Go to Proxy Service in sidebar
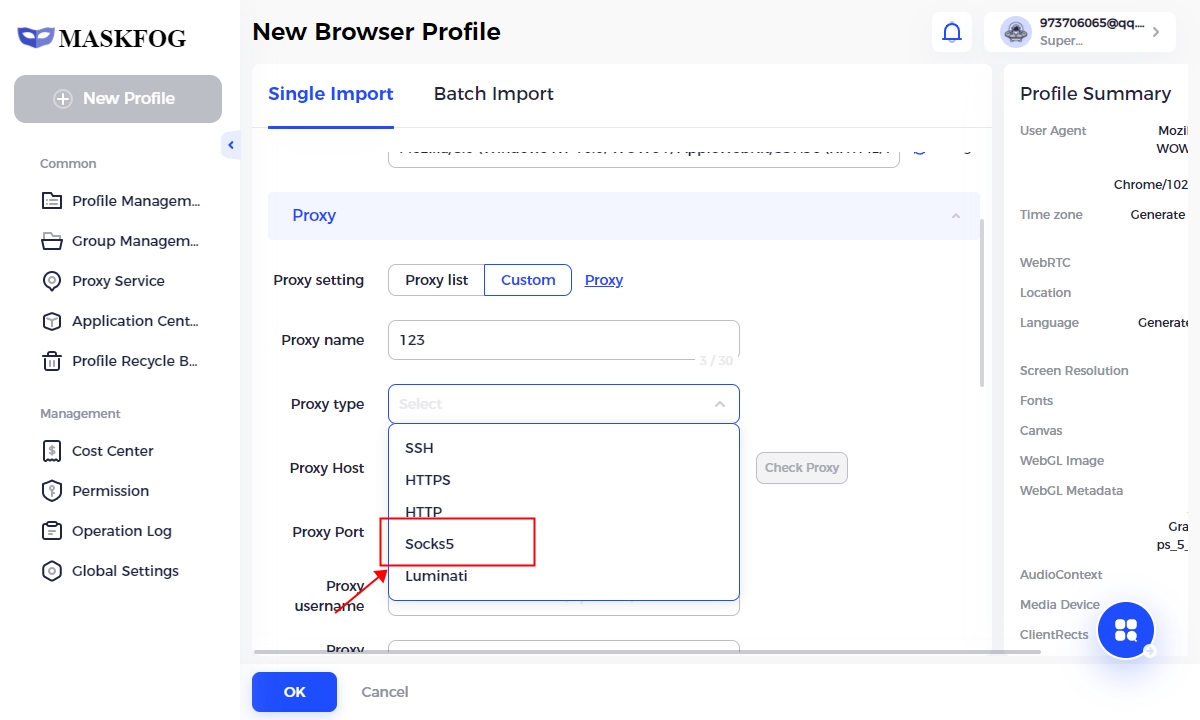Viewport: 1200px width, 720px height. 118,281
